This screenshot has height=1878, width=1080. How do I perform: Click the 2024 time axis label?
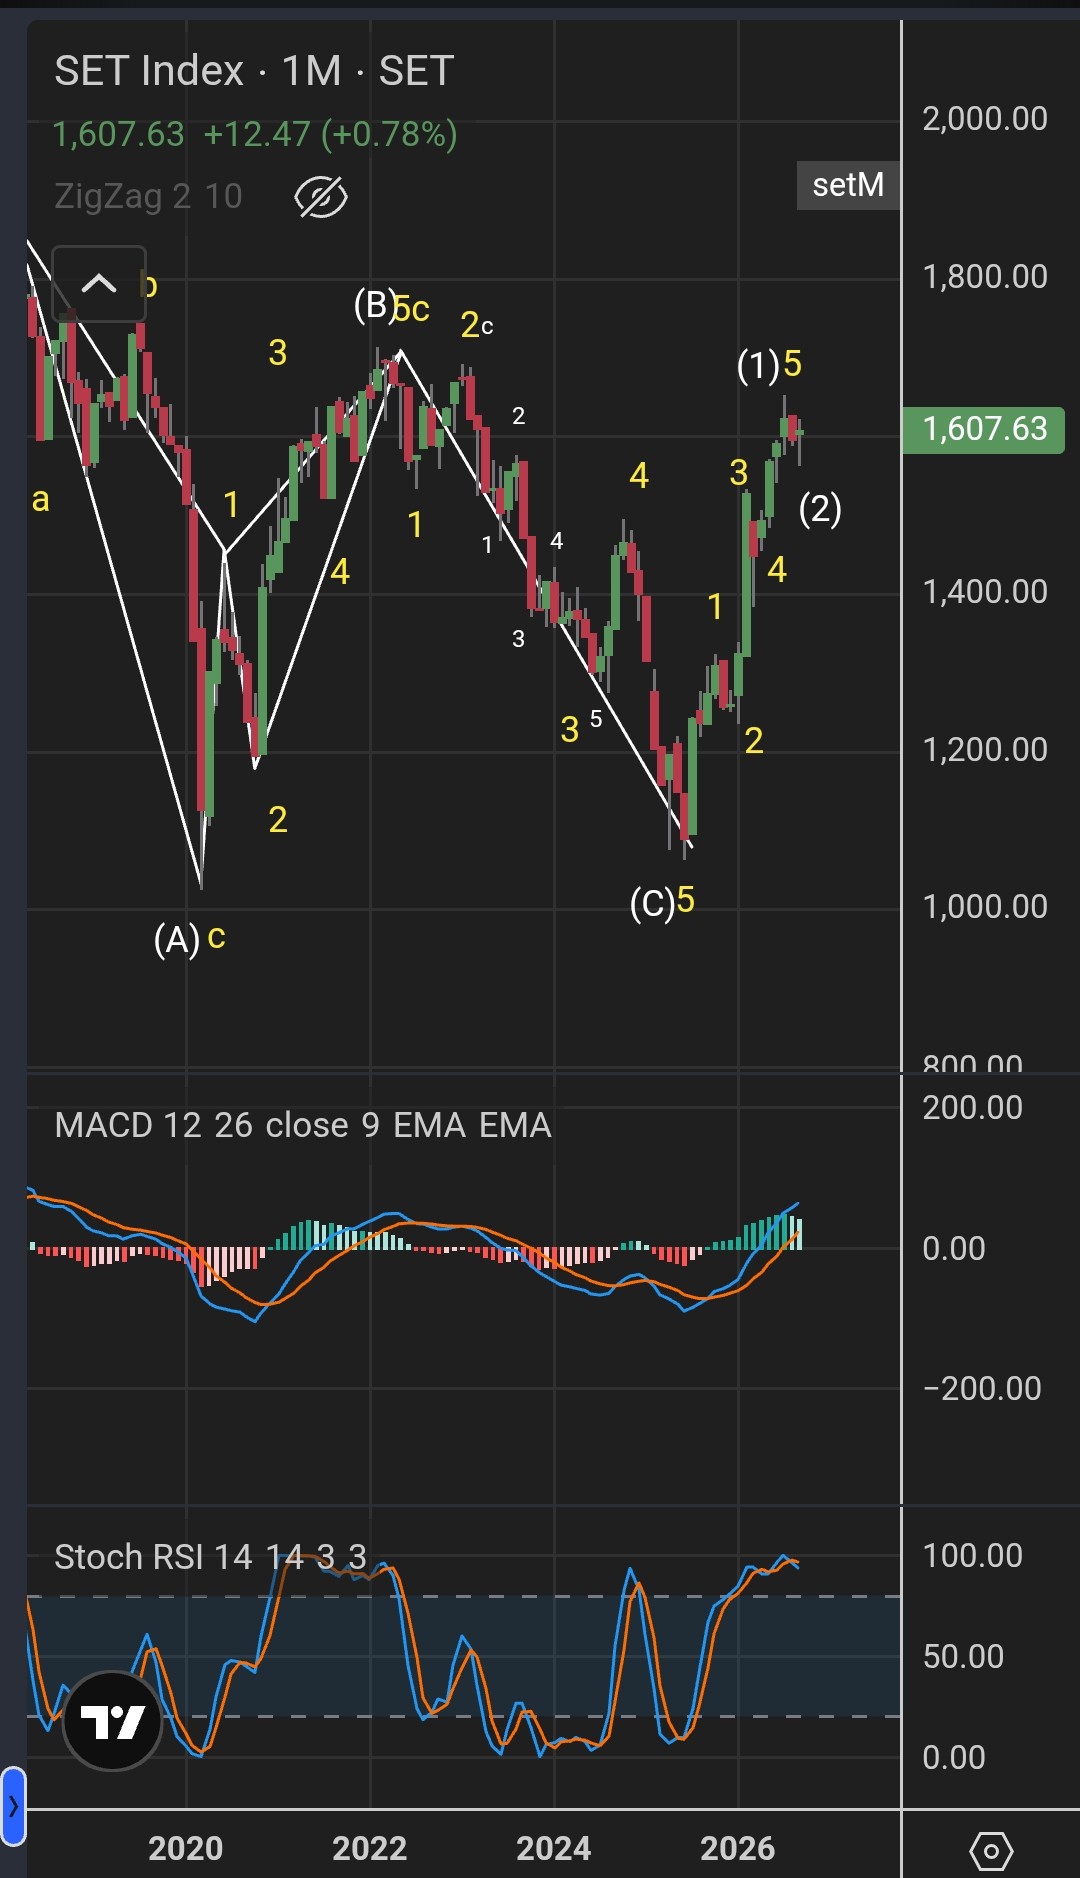click(553, 1848)
